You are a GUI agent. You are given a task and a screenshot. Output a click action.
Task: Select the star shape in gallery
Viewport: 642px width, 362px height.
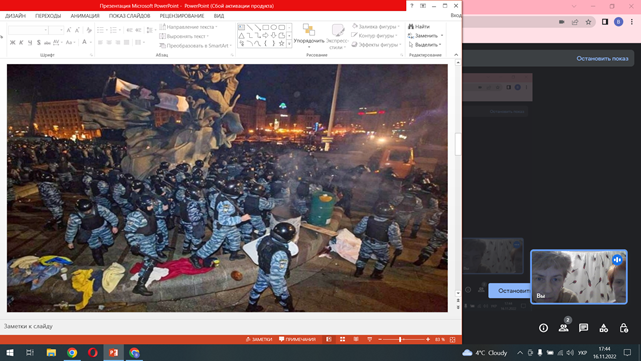pos(282,43)
